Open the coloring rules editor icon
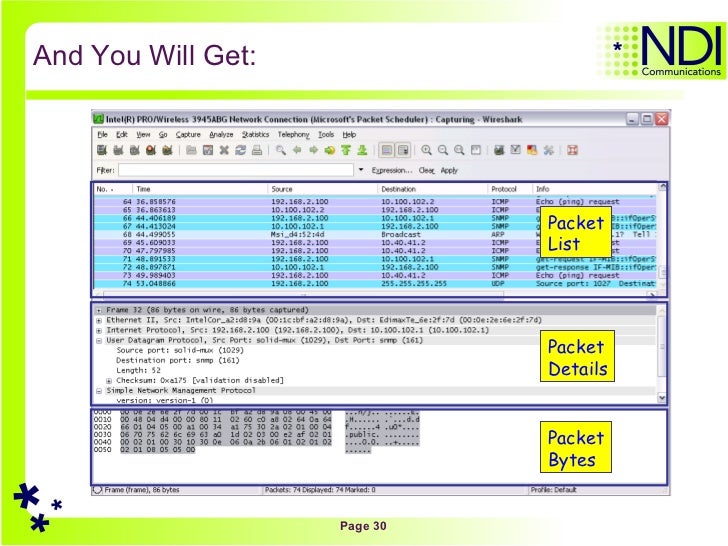The width and height of the screenshot is (728, 546). pyautogui.click(x=532, y=150)
